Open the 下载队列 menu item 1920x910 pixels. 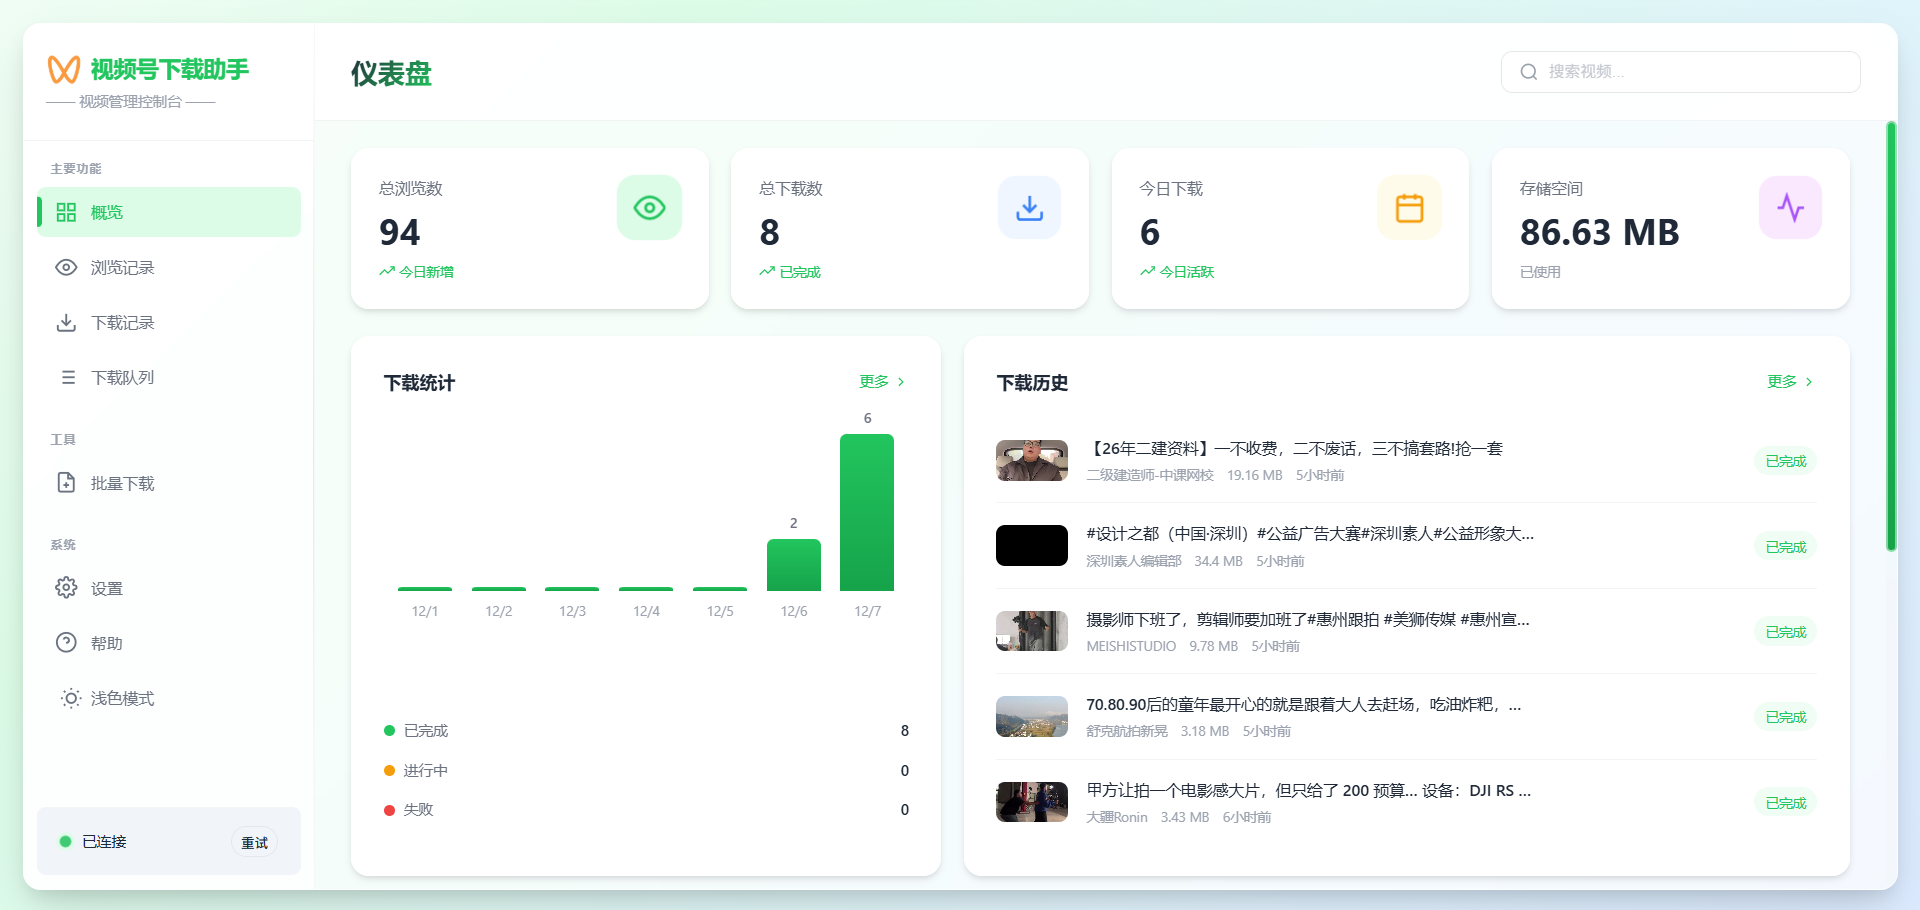(x=169, y=377)
